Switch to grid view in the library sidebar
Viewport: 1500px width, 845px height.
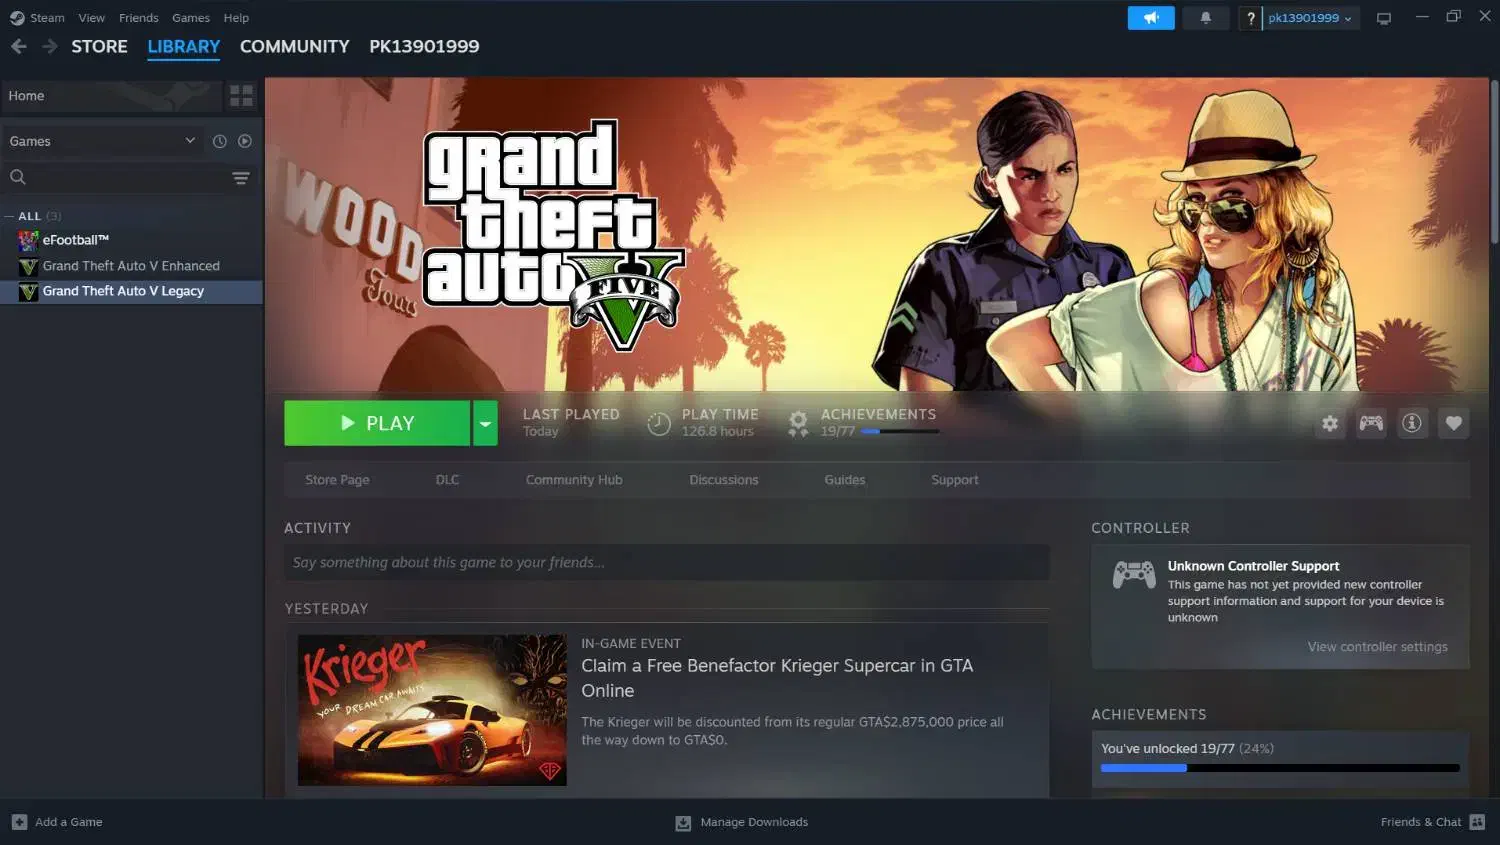click(x=240, y=95)
